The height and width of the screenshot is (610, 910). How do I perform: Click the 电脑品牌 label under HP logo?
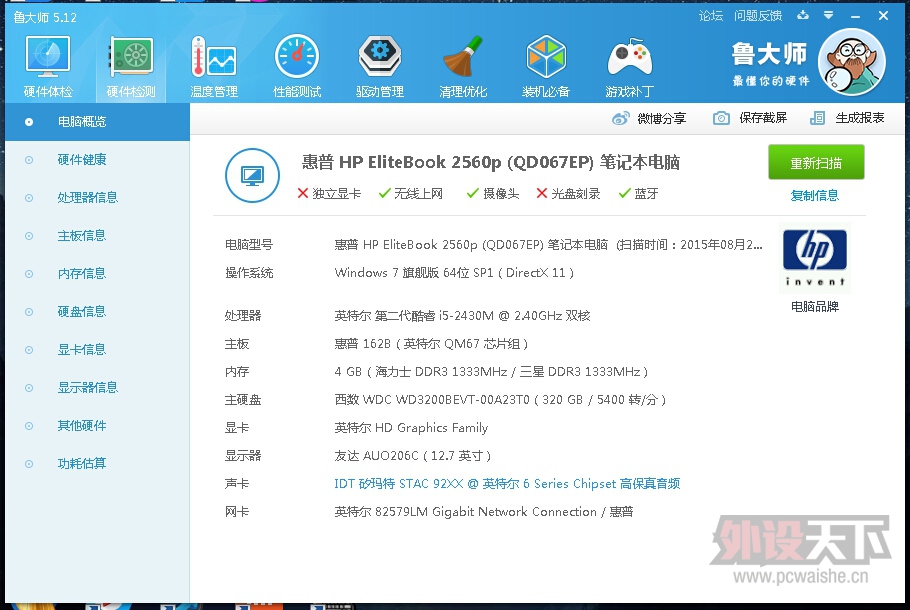click(815, 306)
